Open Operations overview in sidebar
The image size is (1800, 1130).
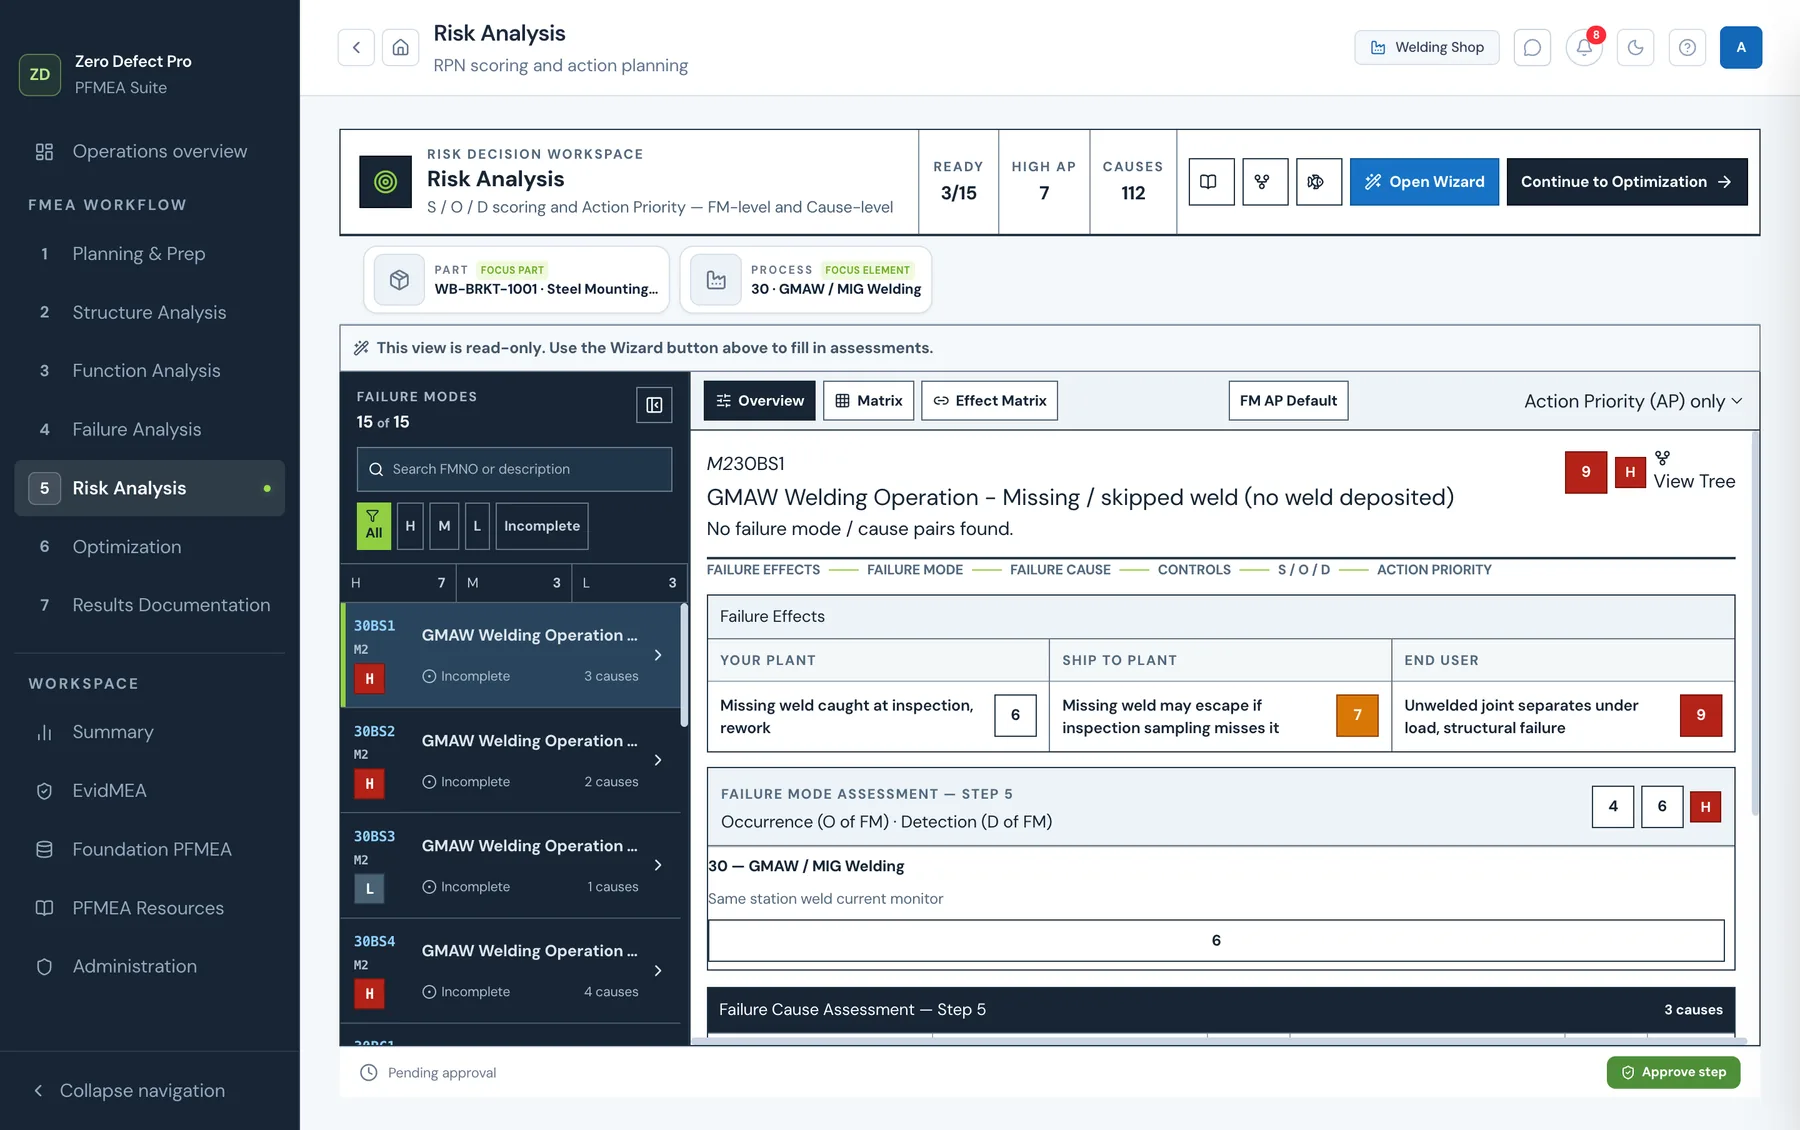pyautogui.click(x=150, y=151)
